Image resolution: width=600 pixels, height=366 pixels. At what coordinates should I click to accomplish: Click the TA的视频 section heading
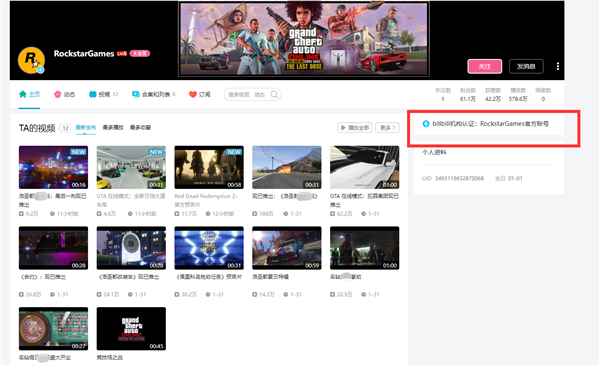click(x=37, y=128)
